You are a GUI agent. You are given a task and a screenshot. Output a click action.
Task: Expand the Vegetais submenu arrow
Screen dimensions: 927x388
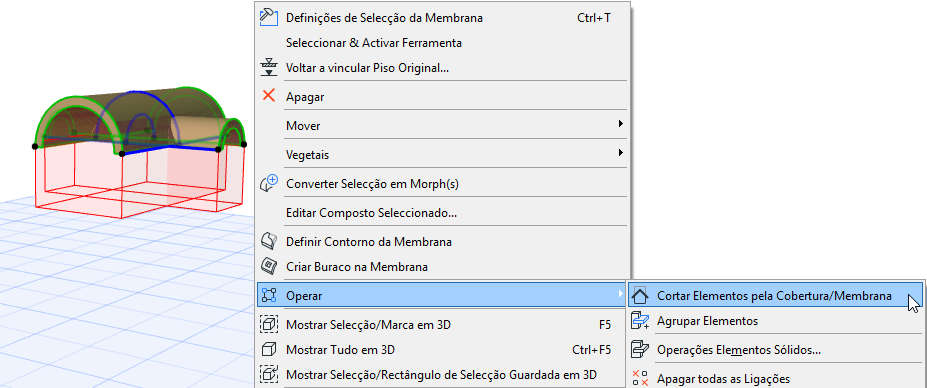point(620,153)
